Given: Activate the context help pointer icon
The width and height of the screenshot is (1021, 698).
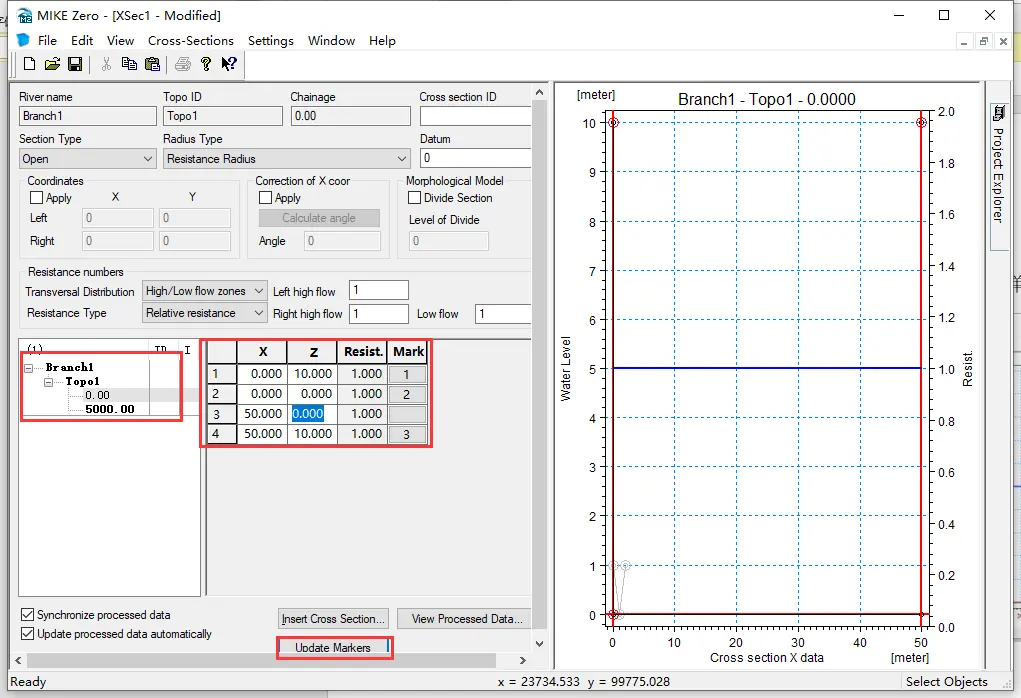Looking at the screenshot, I should [229, 64].
